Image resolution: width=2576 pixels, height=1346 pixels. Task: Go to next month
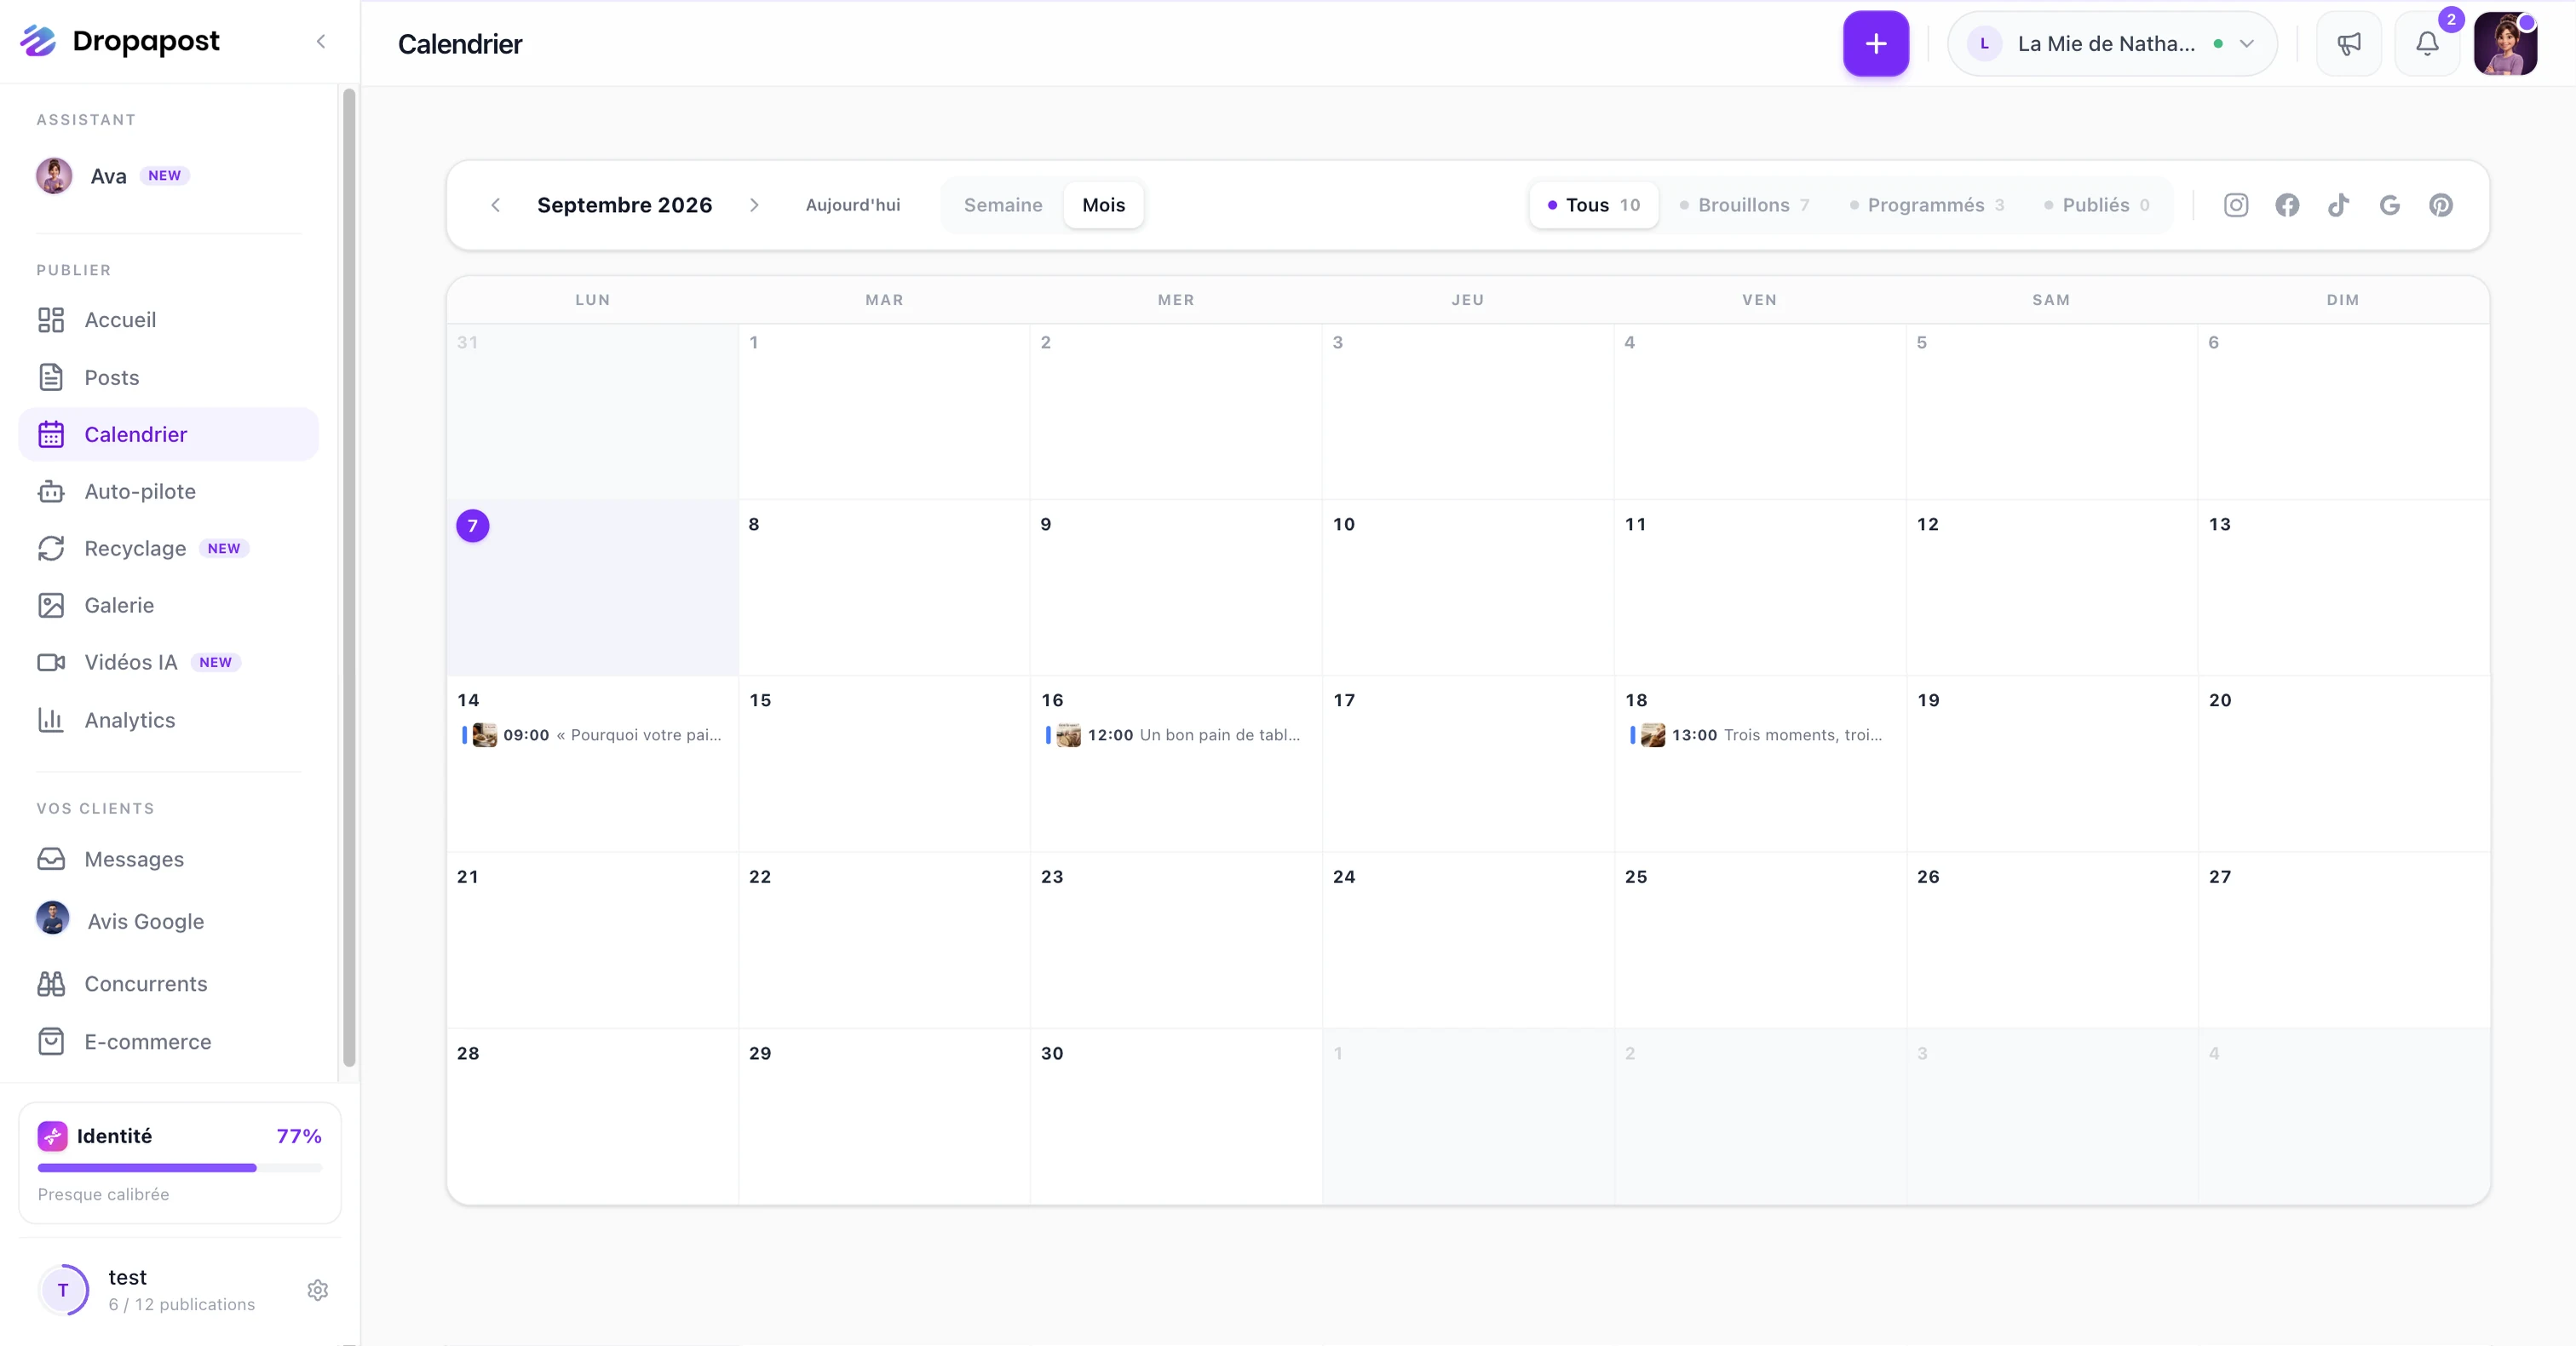pyautogui.click(x=754, y=205)
